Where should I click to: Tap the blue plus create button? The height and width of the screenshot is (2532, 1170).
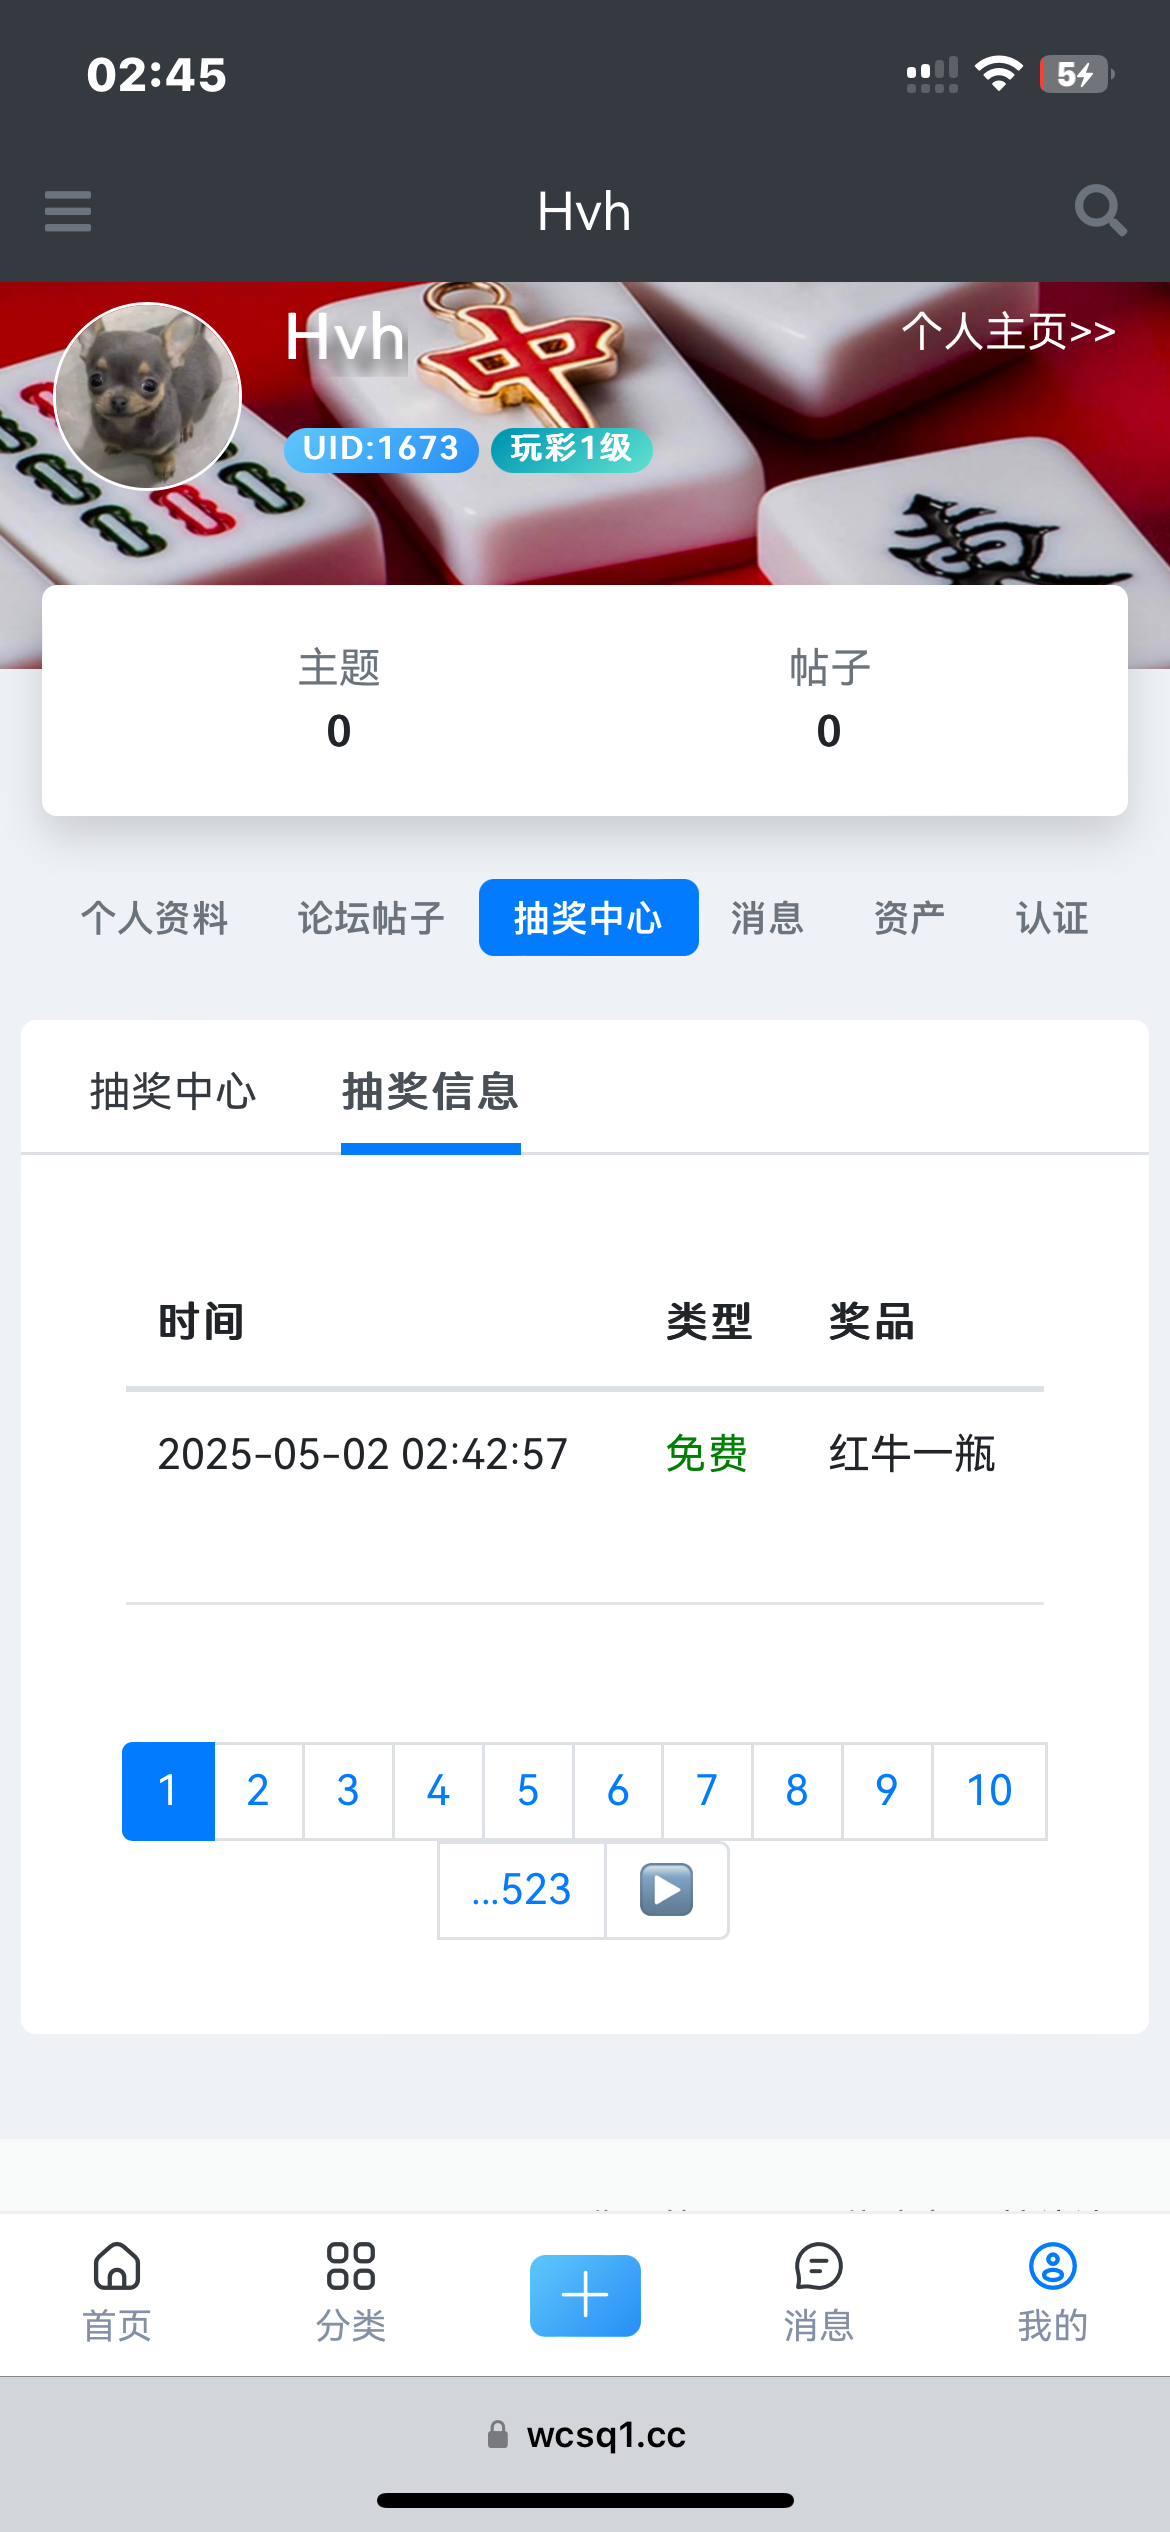tap(585, 2295)
